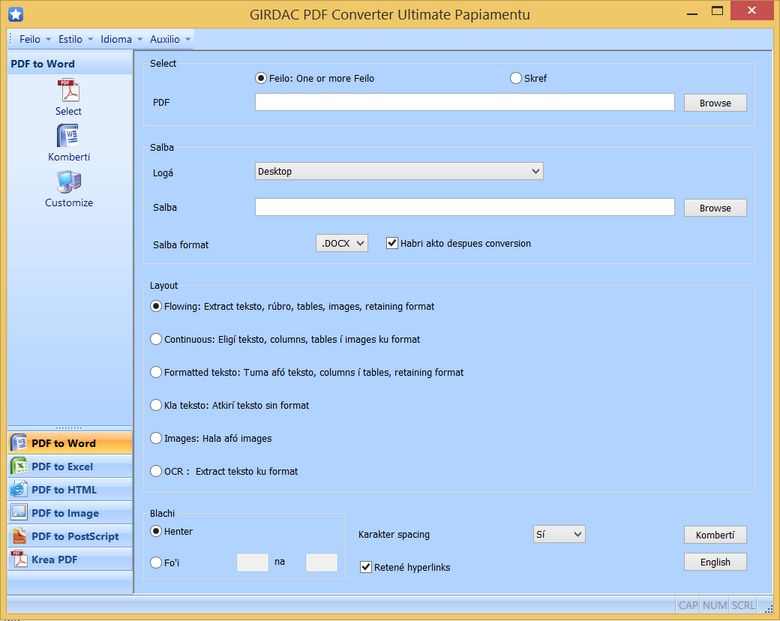780x621 pixels.
Task: Select the 'Feilo: One or more Feilo' radio button
Action: [x=261, y=78]
